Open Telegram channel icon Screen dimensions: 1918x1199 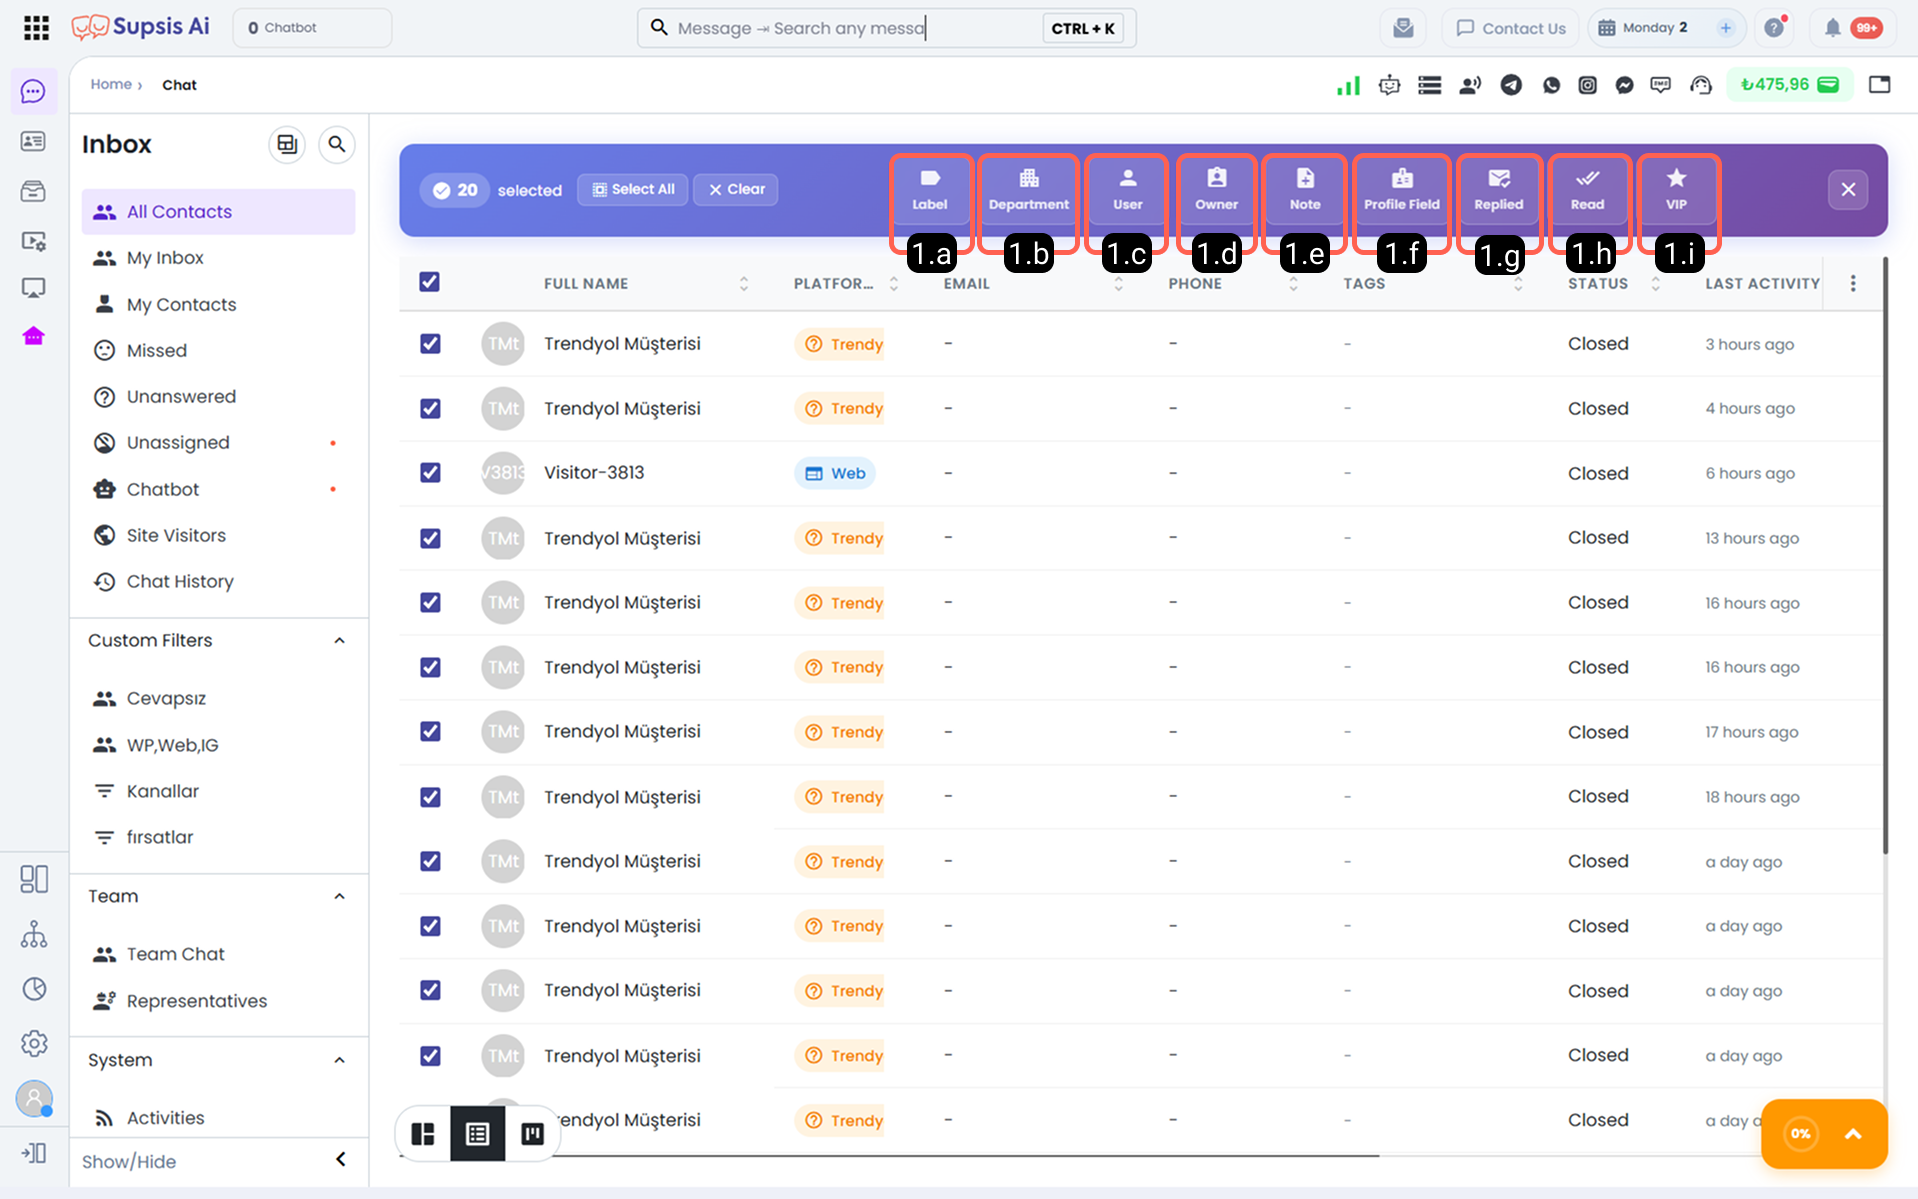(1511, 85)
